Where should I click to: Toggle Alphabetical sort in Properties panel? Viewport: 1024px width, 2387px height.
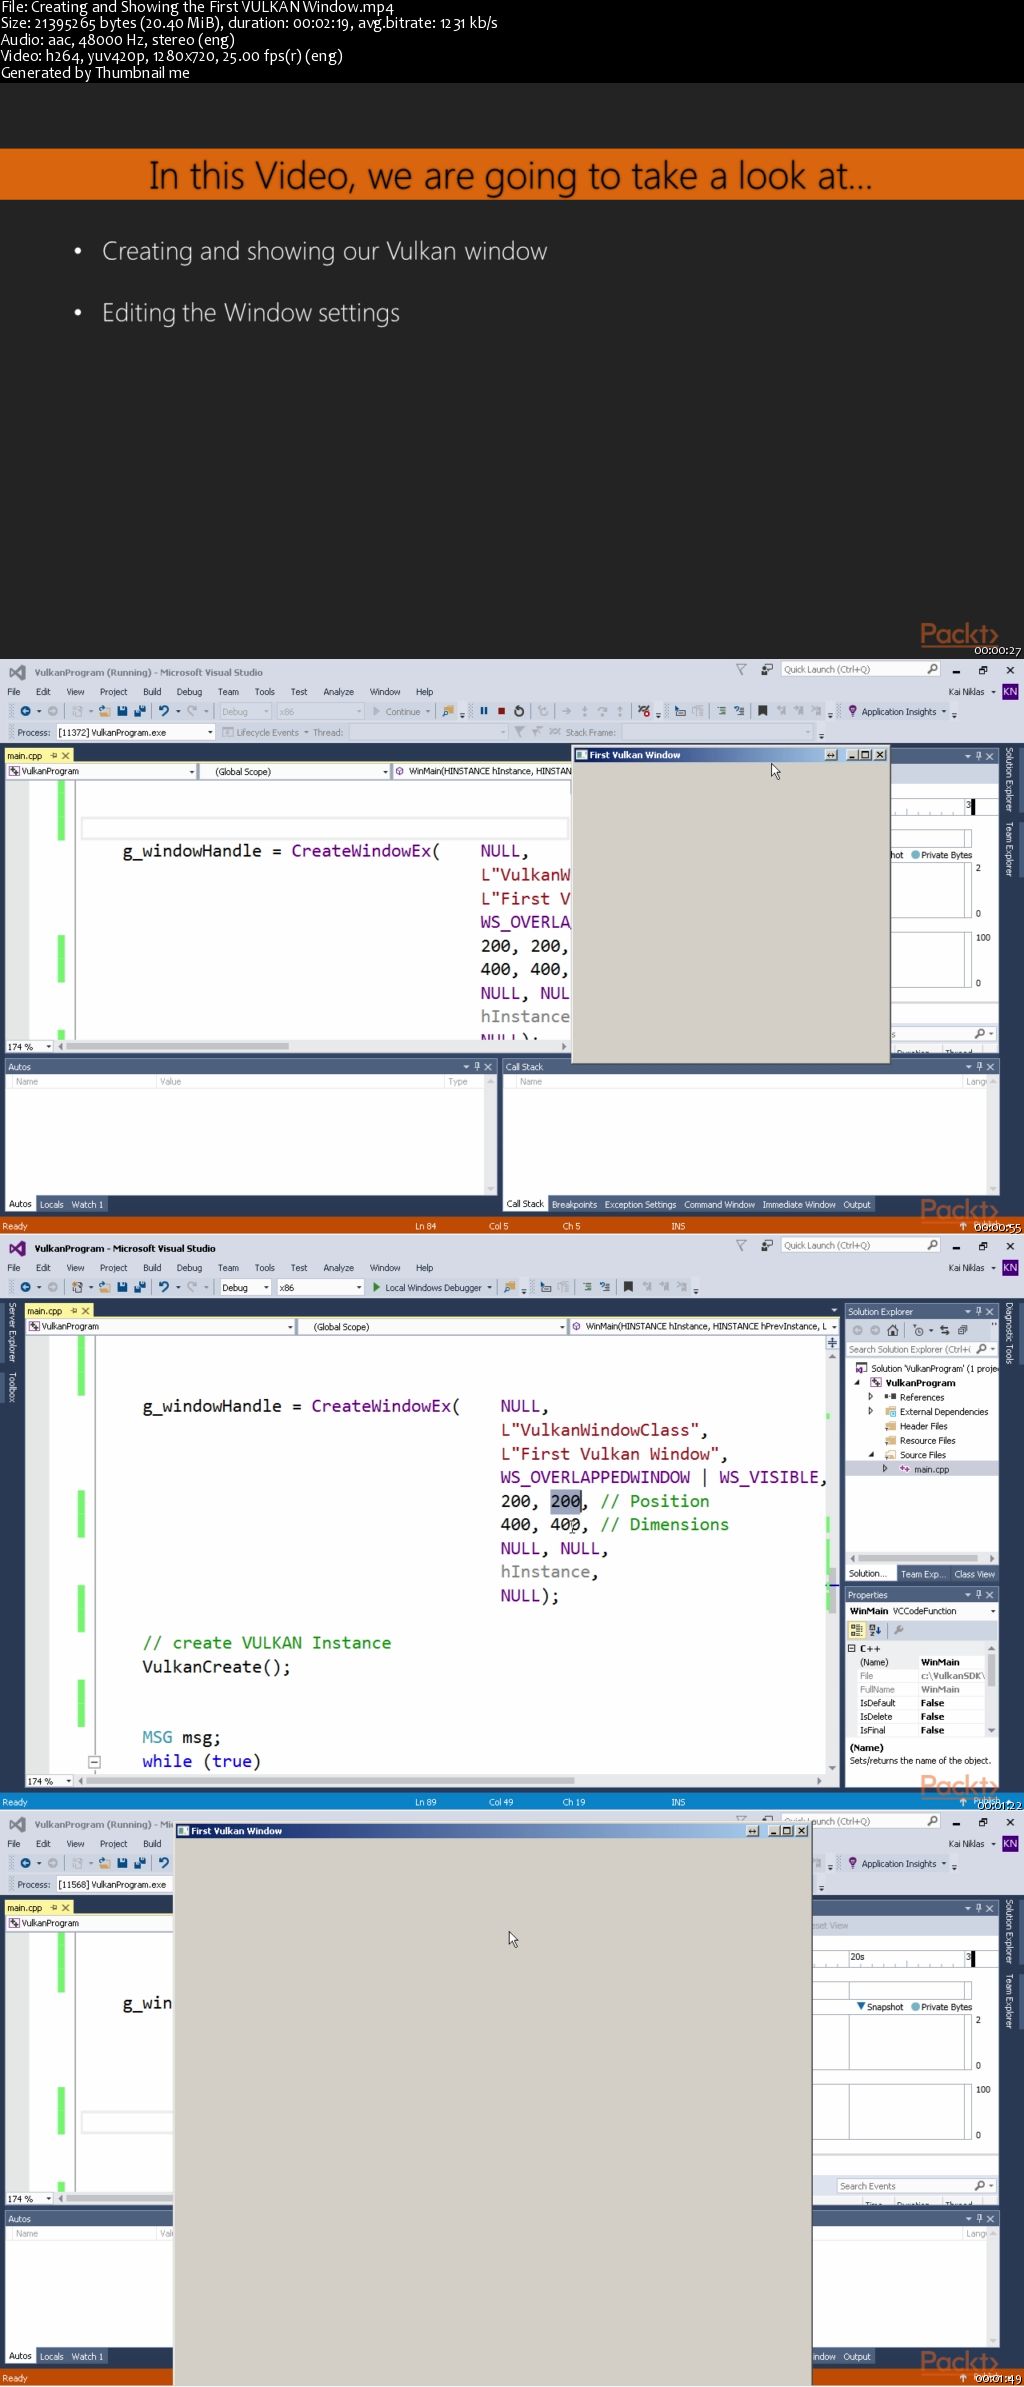875,1630
